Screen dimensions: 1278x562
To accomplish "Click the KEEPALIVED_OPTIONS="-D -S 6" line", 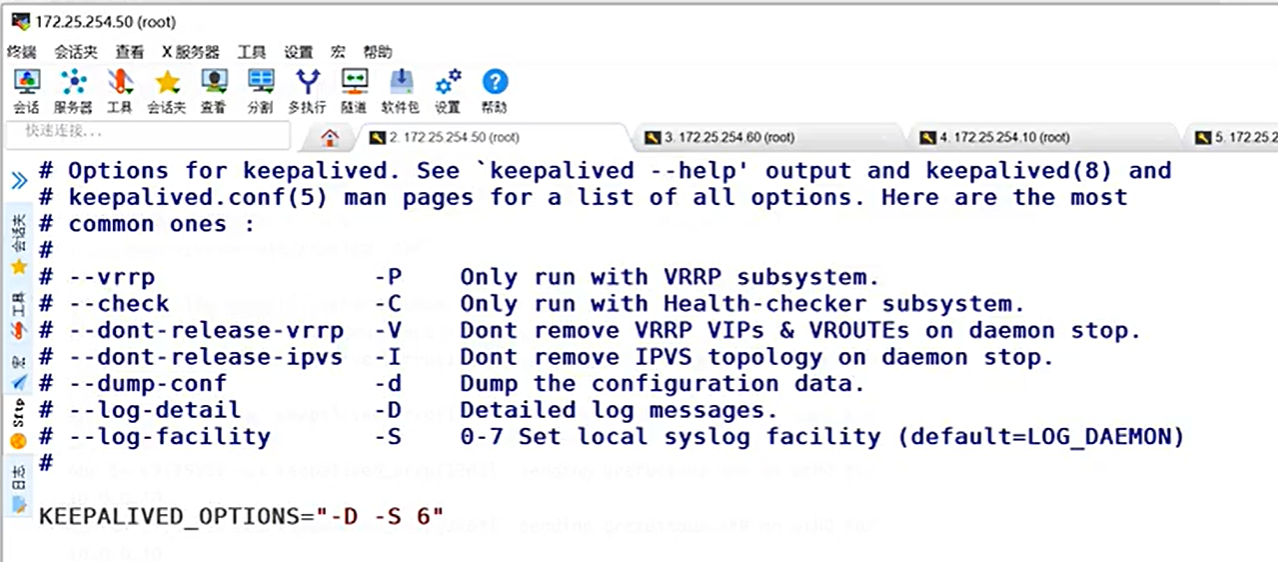I will (x=241, y=517).
